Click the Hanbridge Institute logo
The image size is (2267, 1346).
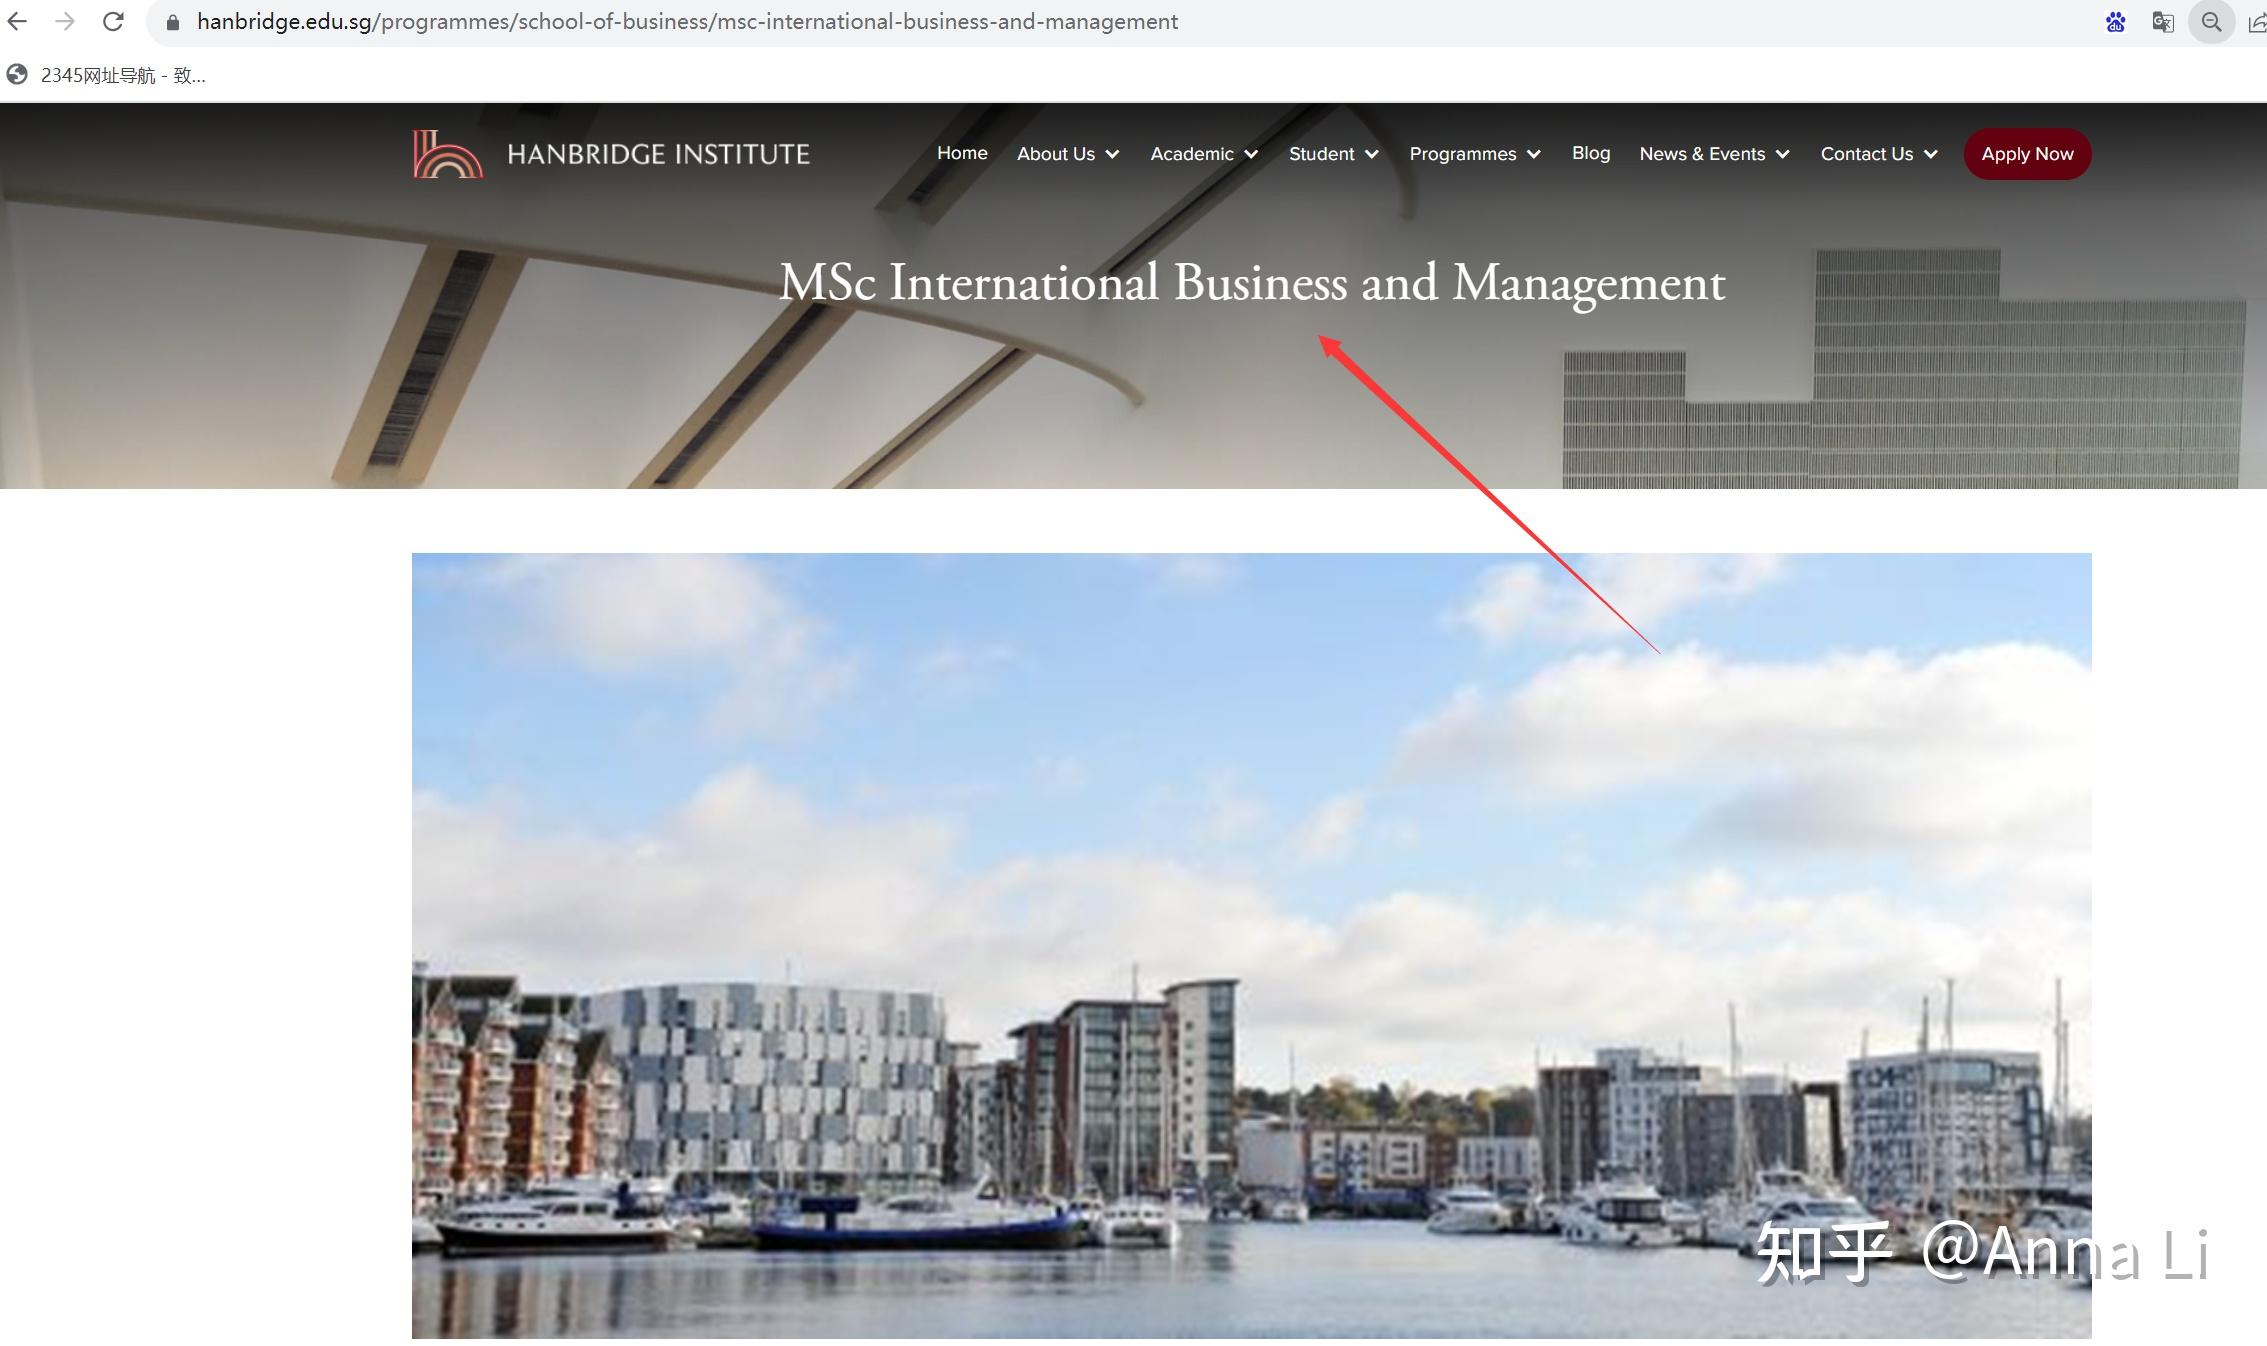(x=611, y=154)
